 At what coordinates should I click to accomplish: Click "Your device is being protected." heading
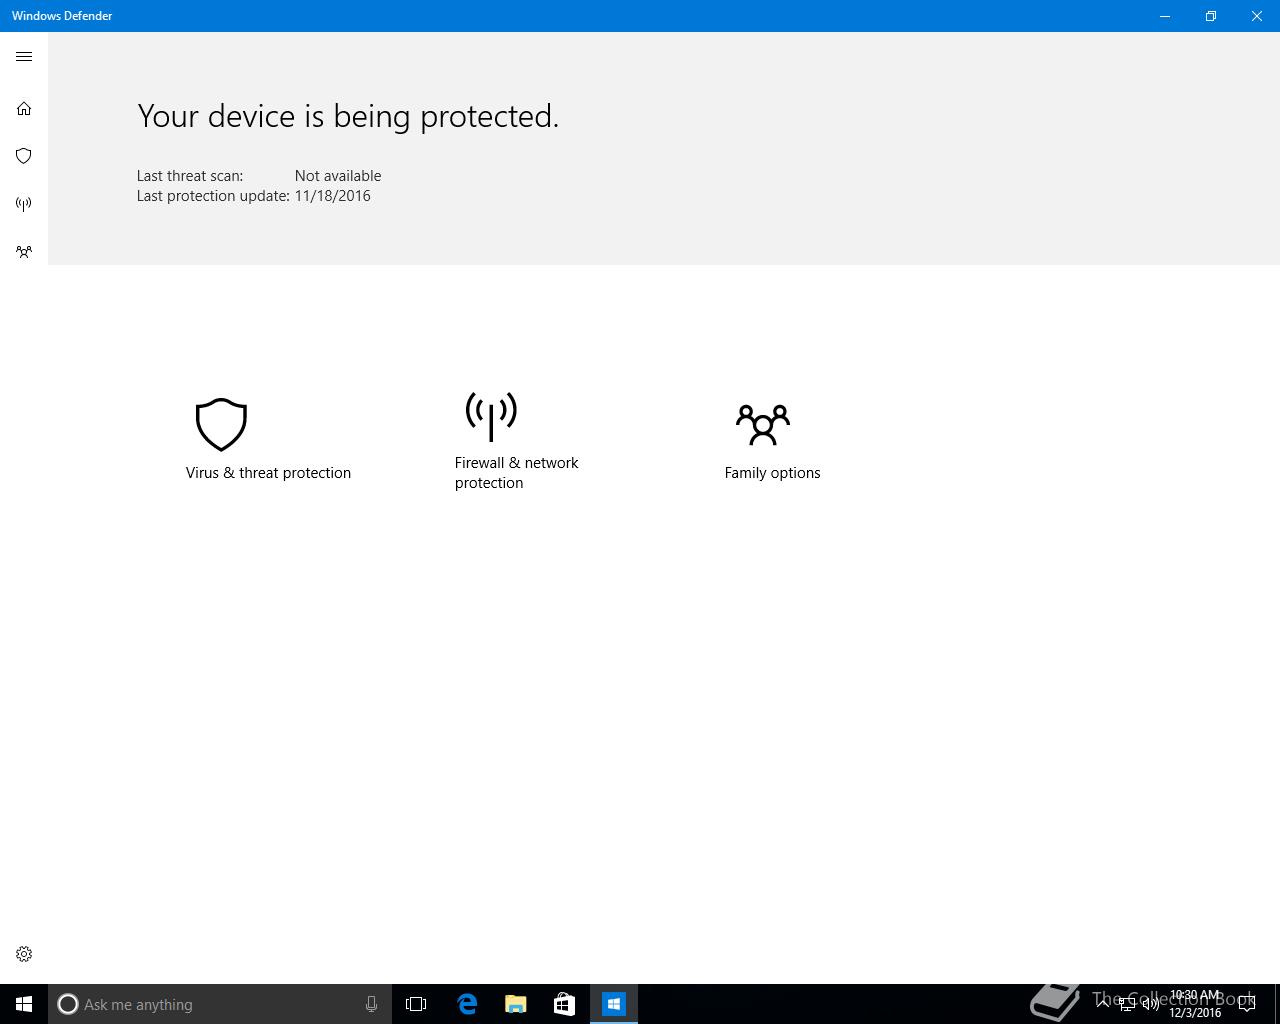click(348, 116)
